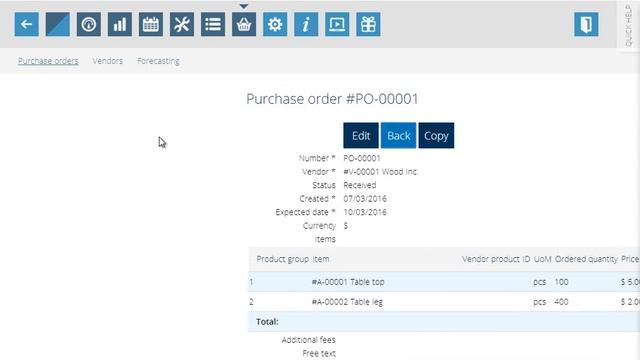Open the list icon in toolbar
The width and height of the screenshot is (640, 360).
pos(213,24)
